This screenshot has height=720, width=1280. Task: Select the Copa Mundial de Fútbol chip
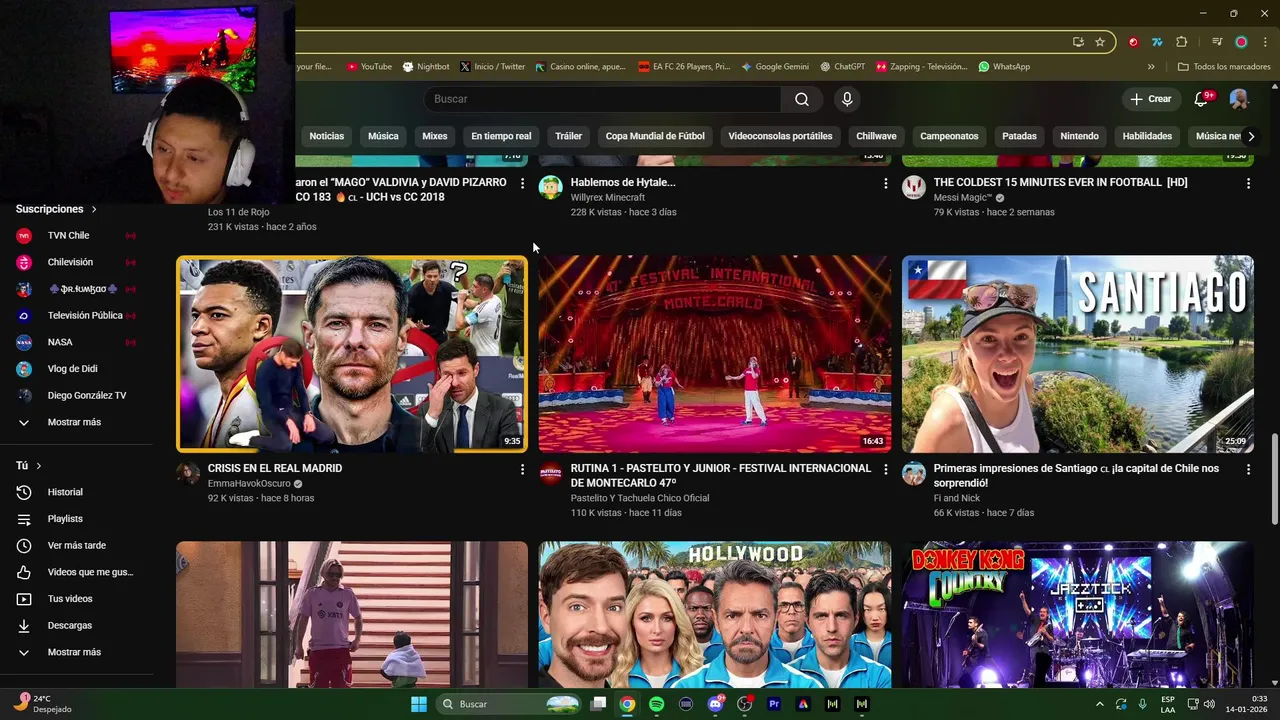655,136
